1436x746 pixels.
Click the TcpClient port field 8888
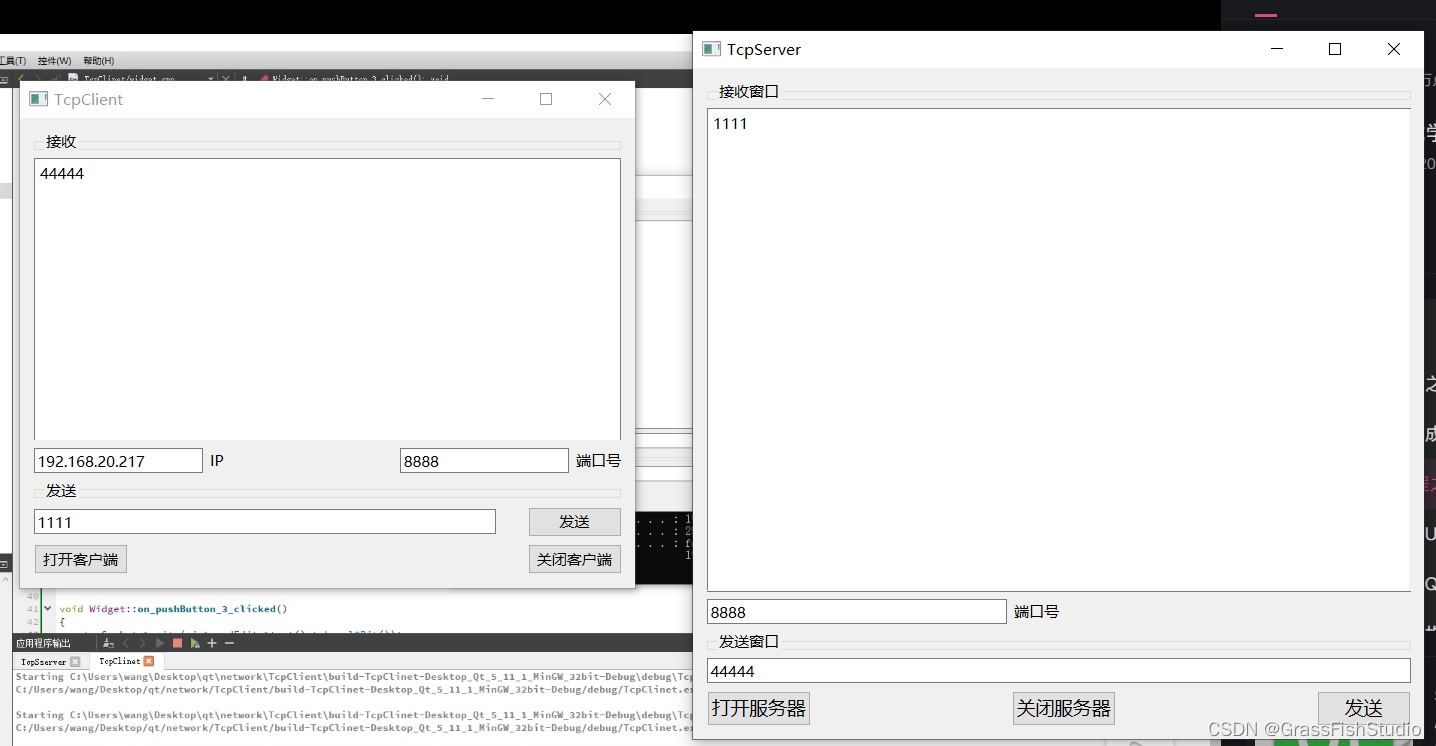[x=484, y=461]
